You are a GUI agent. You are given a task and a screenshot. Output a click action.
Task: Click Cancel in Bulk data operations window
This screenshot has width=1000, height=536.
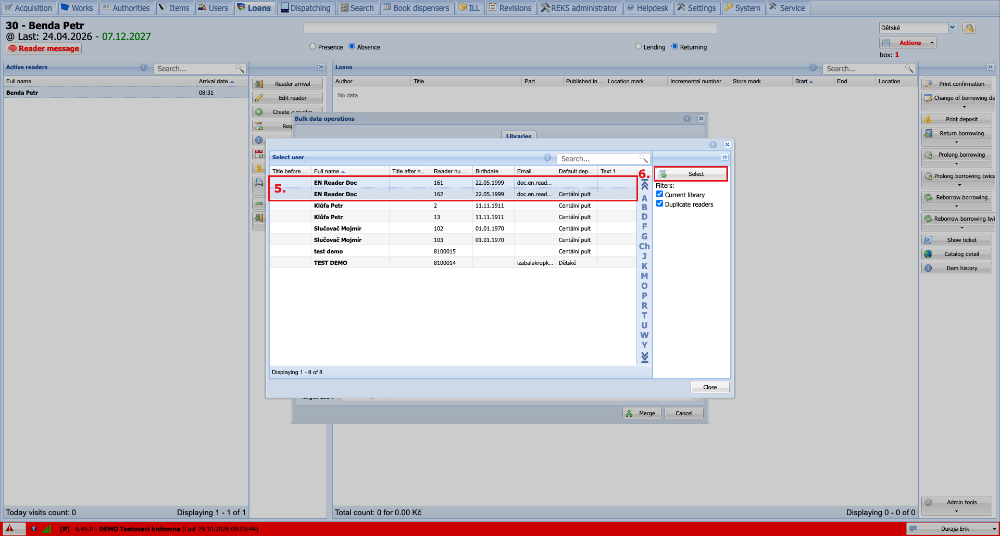coord(684,413)
